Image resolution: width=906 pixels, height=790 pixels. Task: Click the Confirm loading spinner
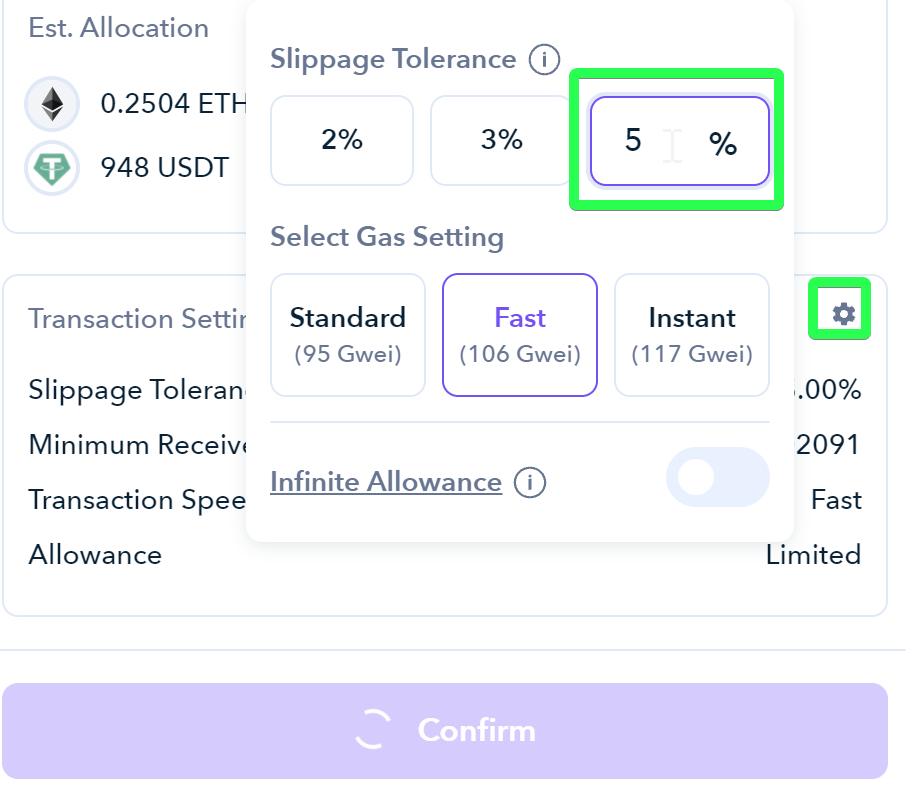pyautogui.click(x=373, y=729)
